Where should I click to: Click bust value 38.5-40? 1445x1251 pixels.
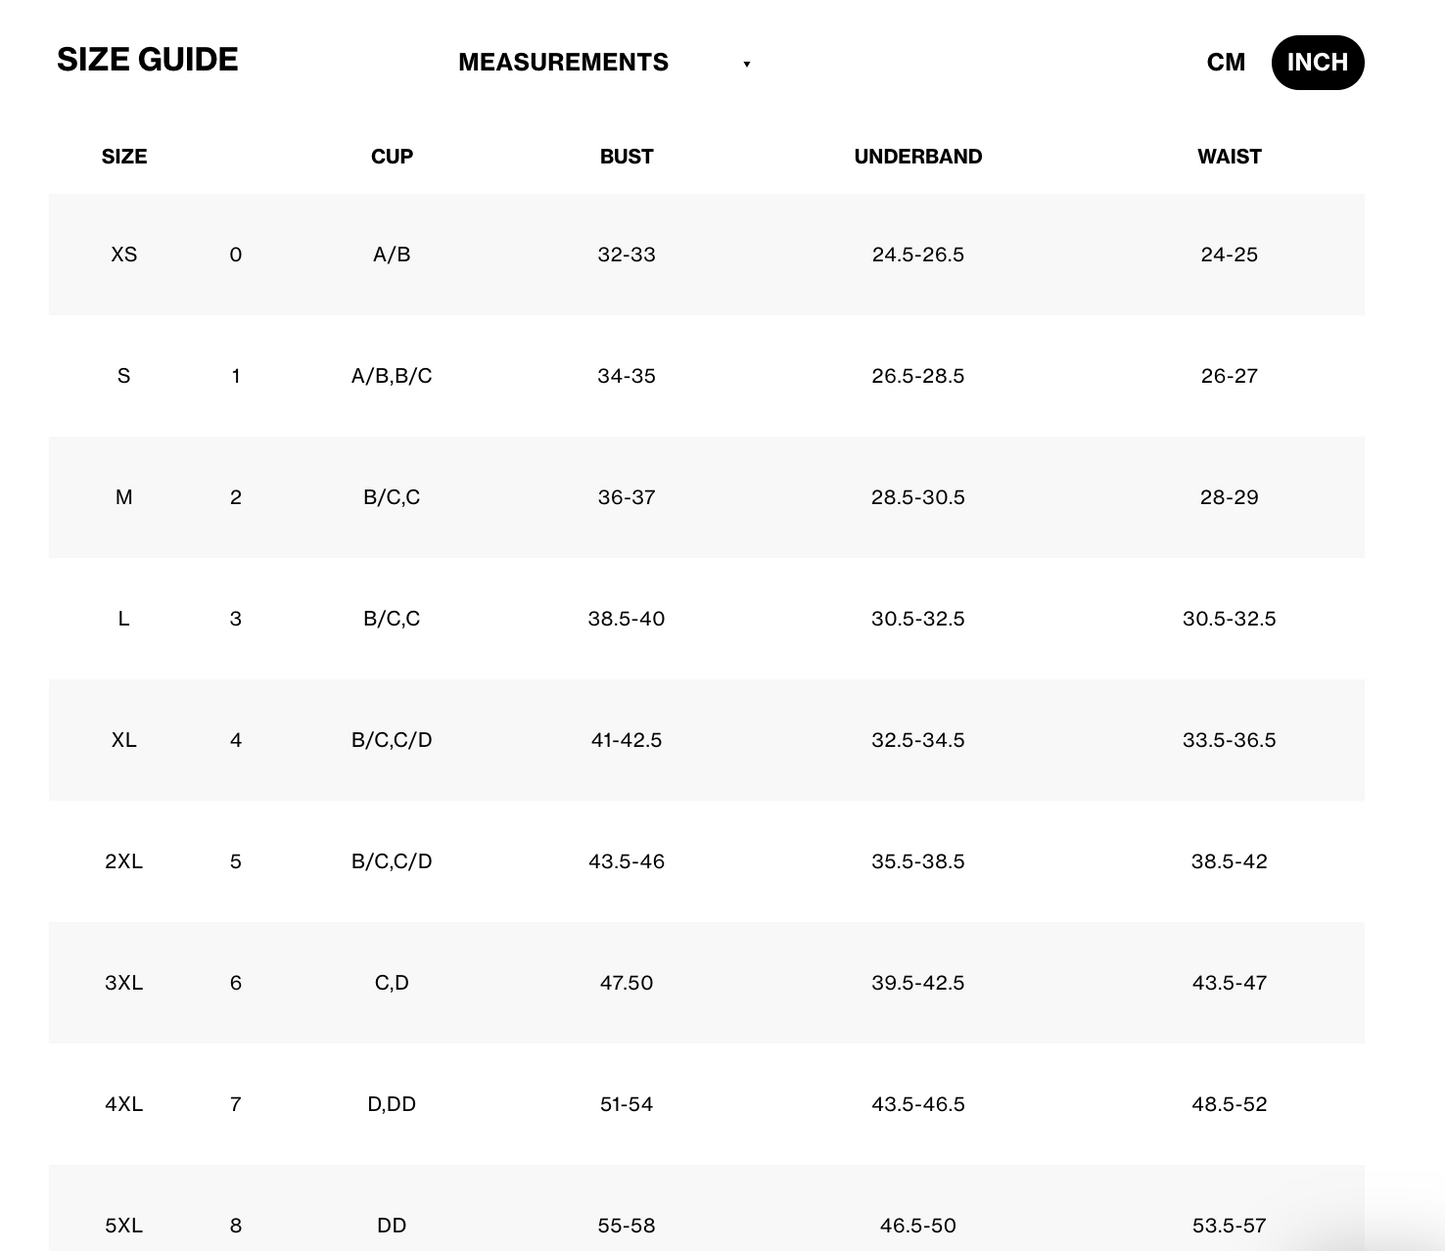(x=626, y=618)
